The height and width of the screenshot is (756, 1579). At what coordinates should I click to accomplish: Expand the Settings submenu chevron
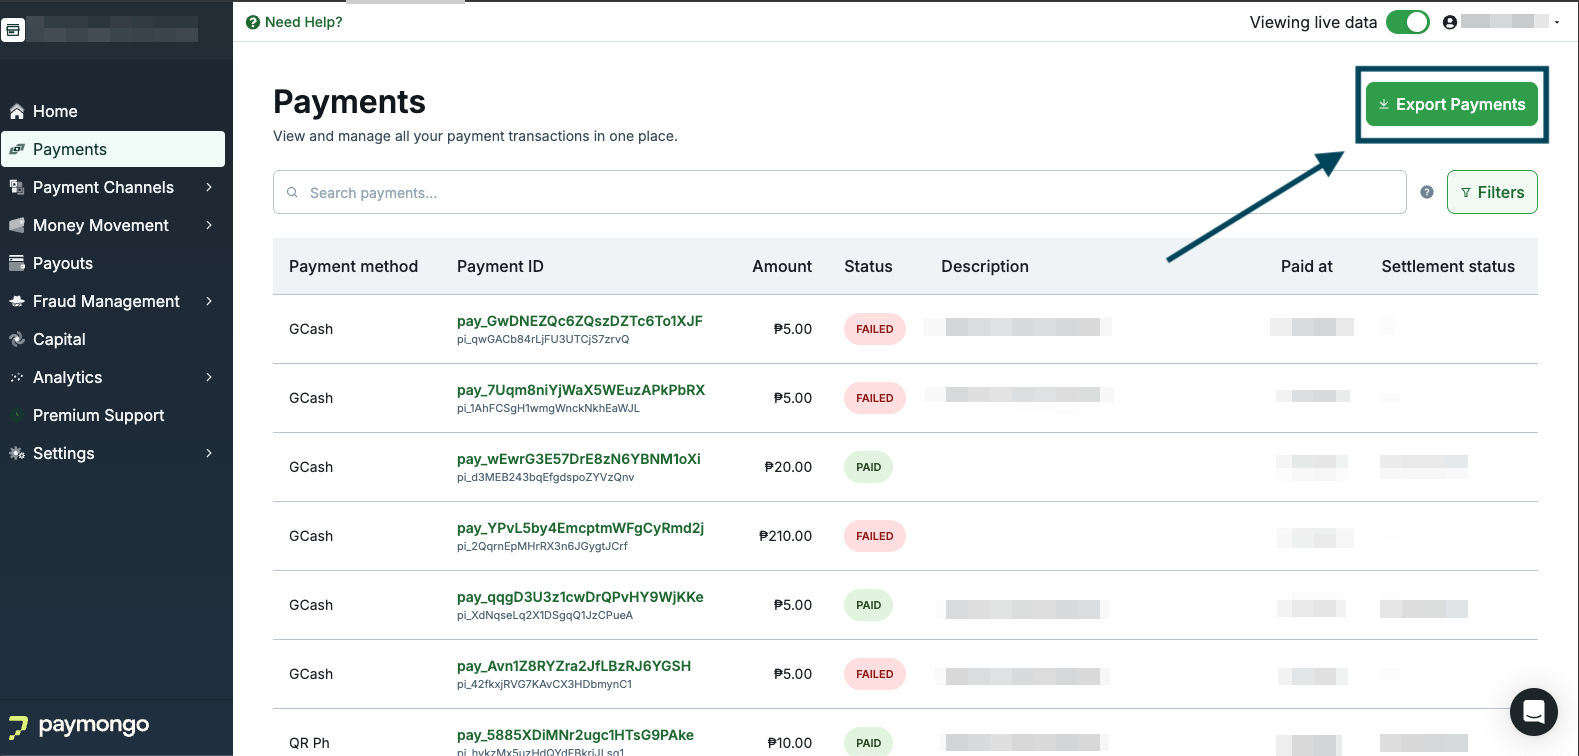(x=209, y=453)
